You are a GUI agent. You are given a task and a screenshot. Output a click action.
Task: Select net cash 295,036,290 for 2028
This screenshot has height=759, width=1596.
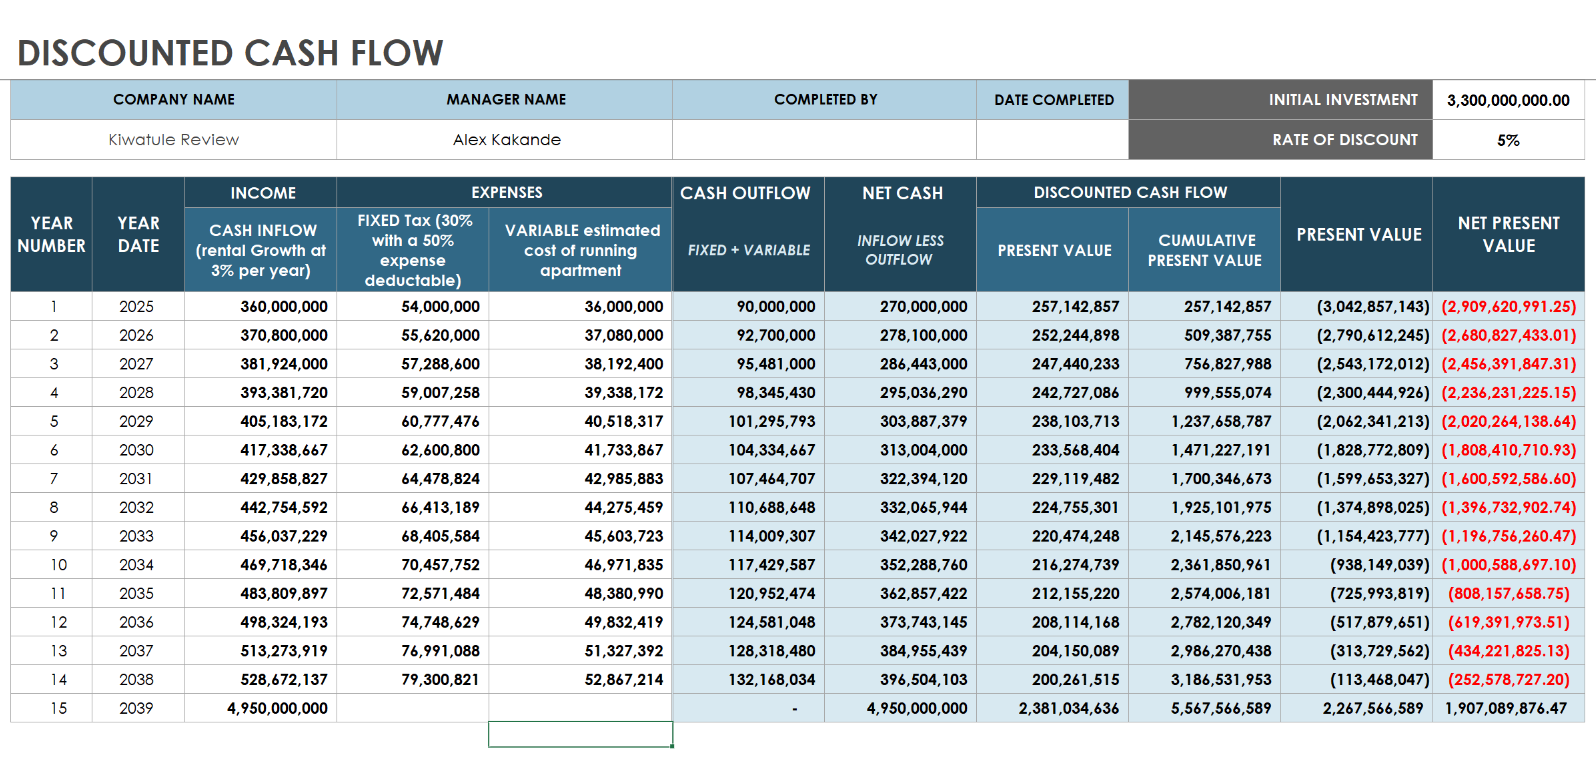(x=901, y=393)
